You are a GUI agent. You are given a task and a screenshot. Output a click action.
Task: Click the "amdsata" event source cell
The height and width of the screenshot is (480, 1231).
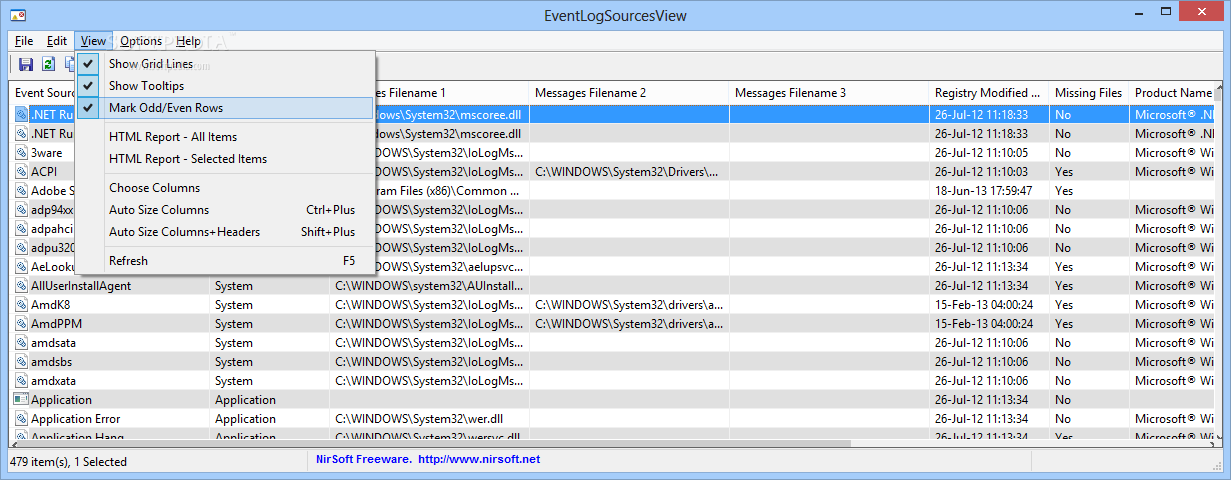coord(54,343)
